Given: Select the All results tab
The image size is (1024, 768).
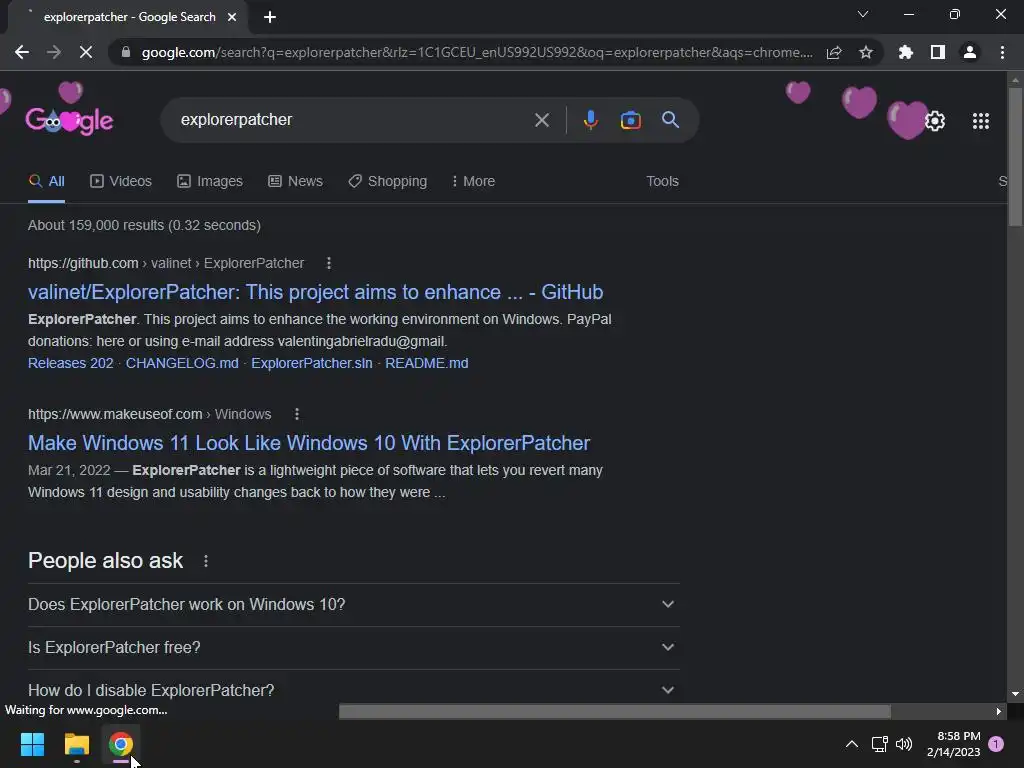Looking at the screenshot, I should coord(46,182).
